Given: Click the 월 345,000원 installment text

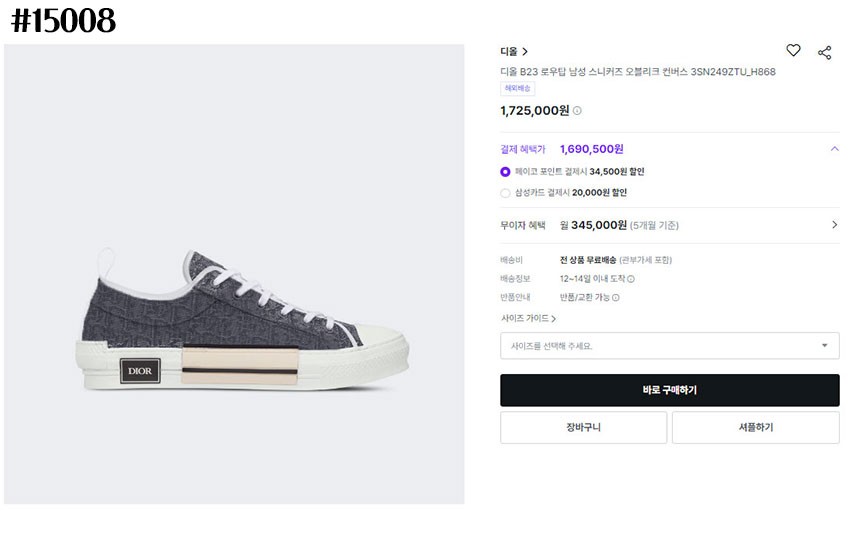Looking at the screenshot, I should pos(593,225).
